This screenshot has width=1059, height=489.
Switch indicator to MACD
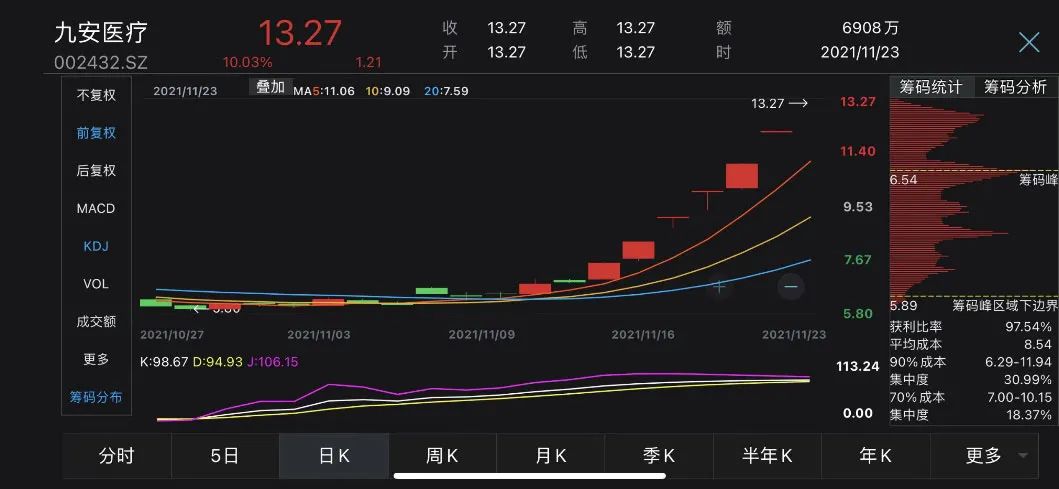tap(96, 209)
